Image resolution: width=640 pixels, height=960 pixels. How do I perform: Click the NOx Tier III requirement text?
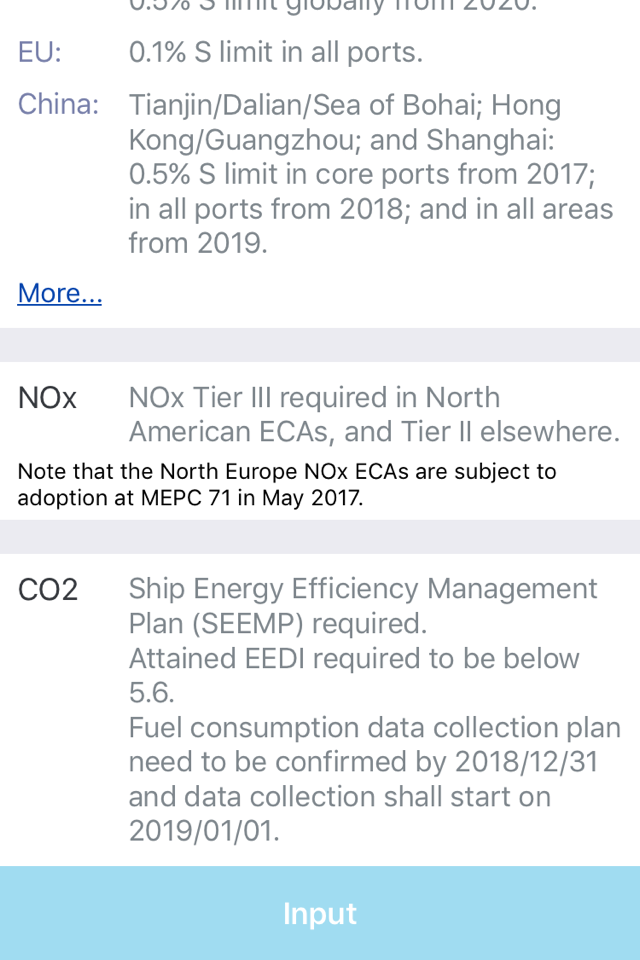pos(374,414)
